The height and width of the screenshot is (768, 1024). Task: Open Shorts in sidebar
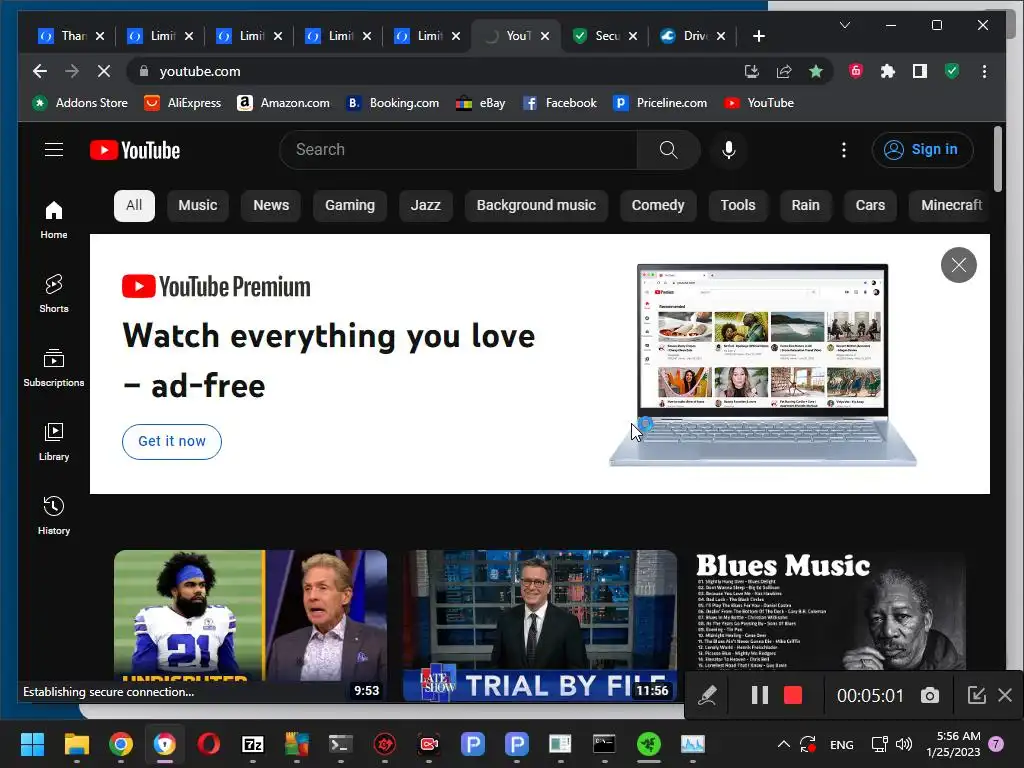pos(54,294)
